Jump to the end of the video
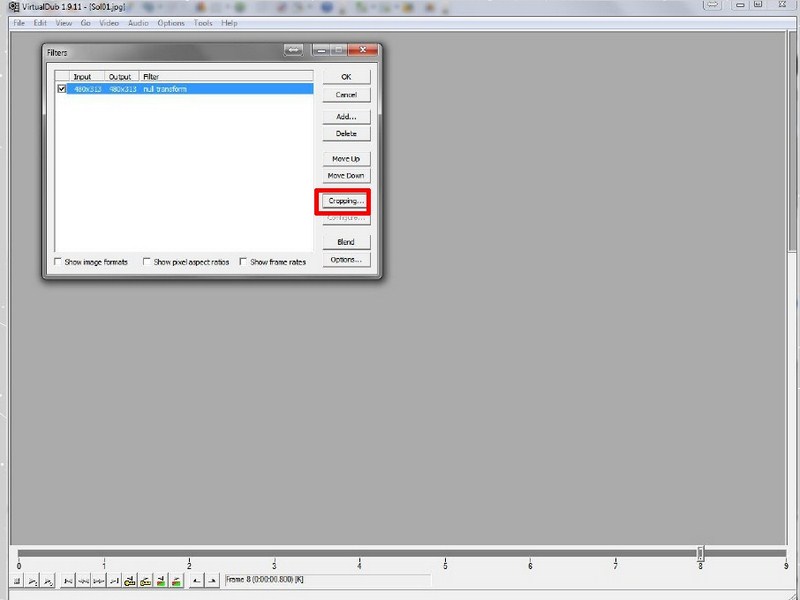This screenshot has width=800, height=600. pos(115,580)
